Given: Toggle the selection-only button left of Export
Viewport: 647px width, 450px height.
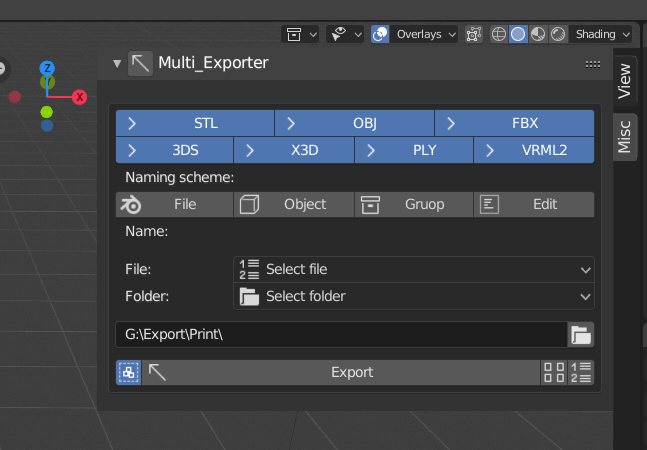Looking at the screenshot, I should [x=128, y=372].
